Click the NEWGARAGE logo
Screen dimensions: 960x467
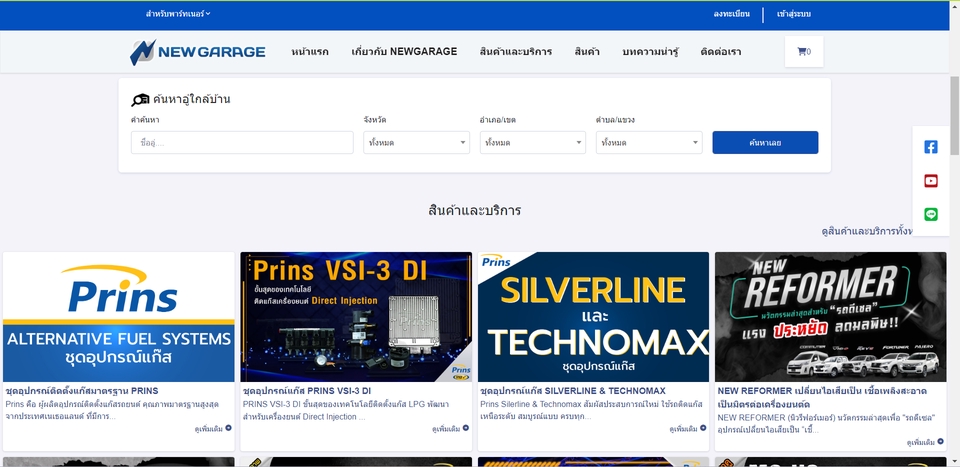197,52
